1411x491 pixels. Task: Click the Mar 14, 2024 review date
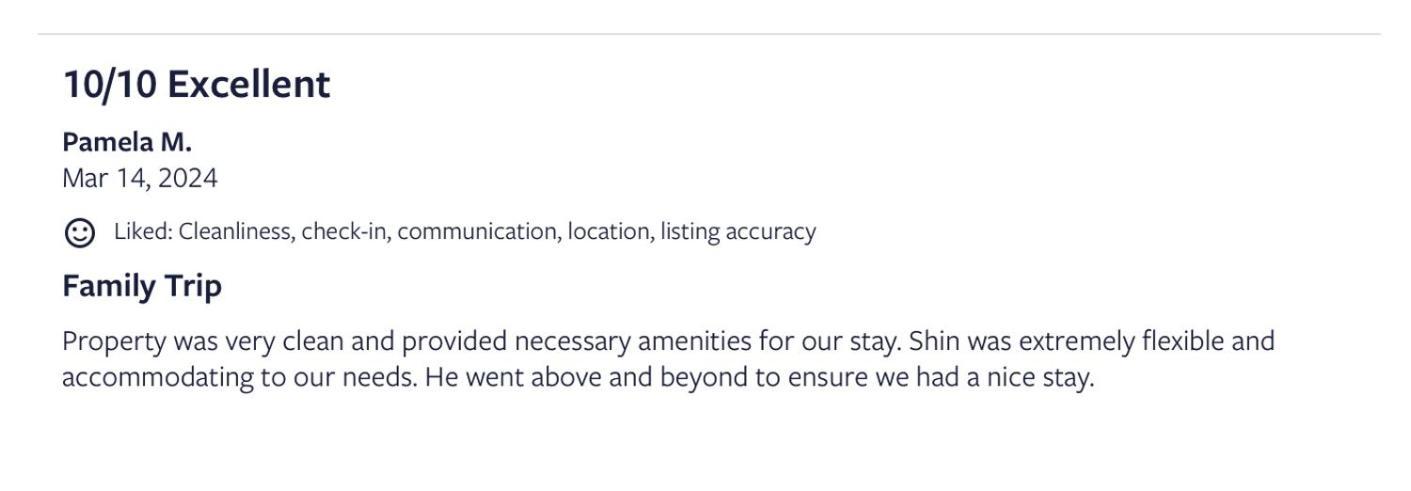[140, 179]
